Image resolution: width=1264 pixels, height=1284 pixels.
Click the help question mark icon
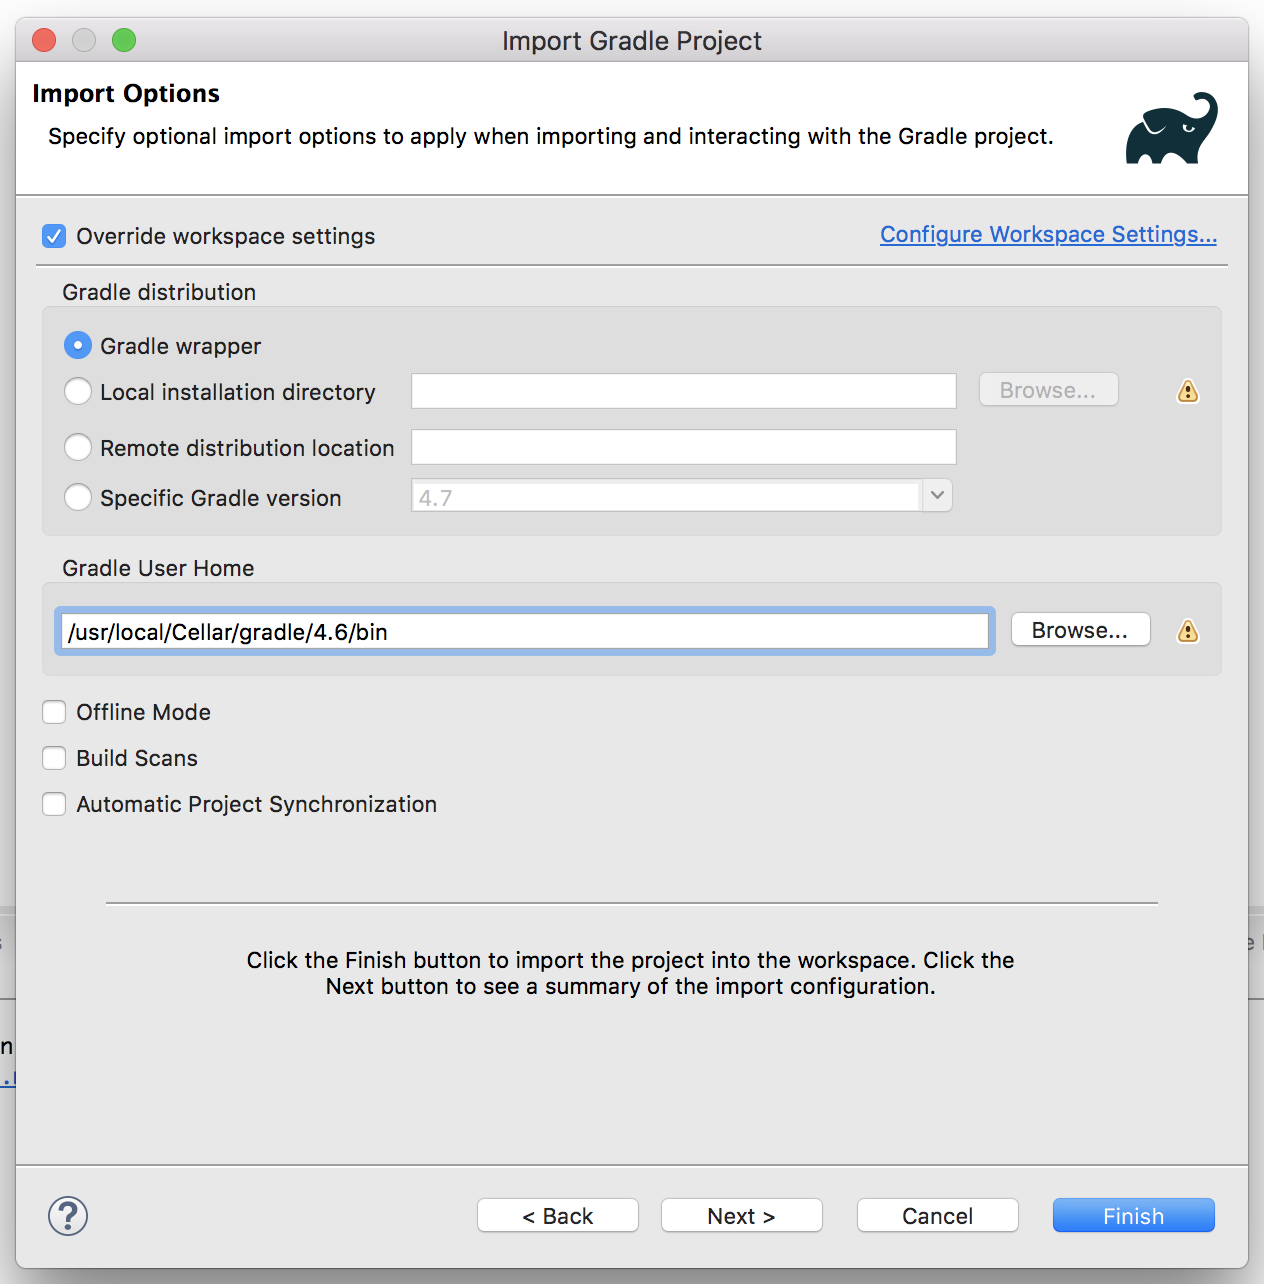coord(68,1216)
